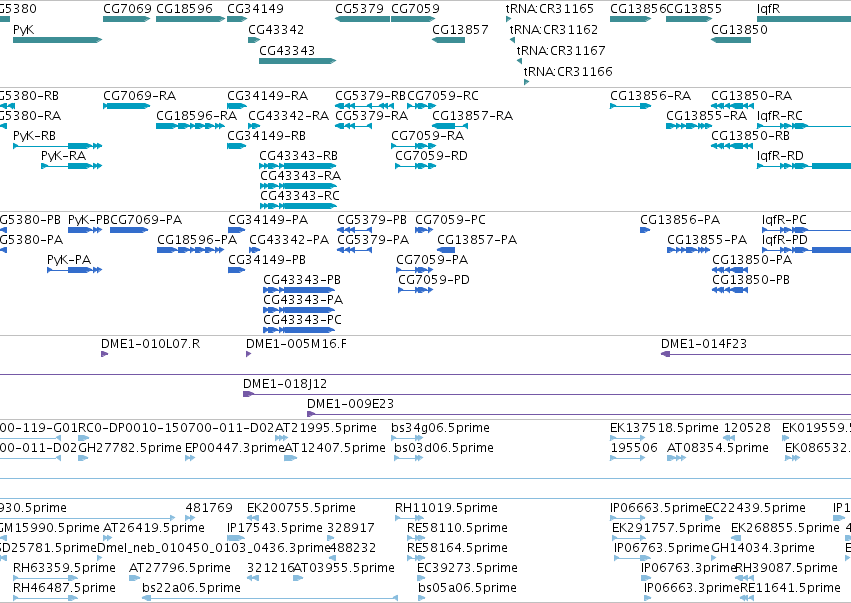The image size is (851, 603).
Task: Select transcript CG43343-RC
Action: [x=297, y=206]
